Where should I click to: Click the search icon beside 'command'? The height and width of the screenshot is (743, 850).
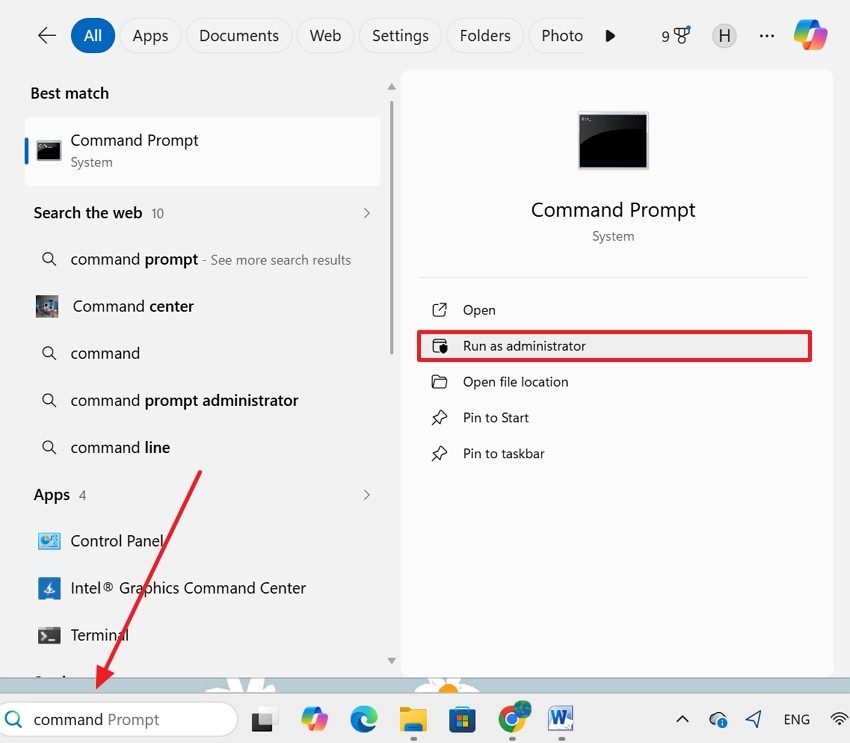[x=49, y=353]
